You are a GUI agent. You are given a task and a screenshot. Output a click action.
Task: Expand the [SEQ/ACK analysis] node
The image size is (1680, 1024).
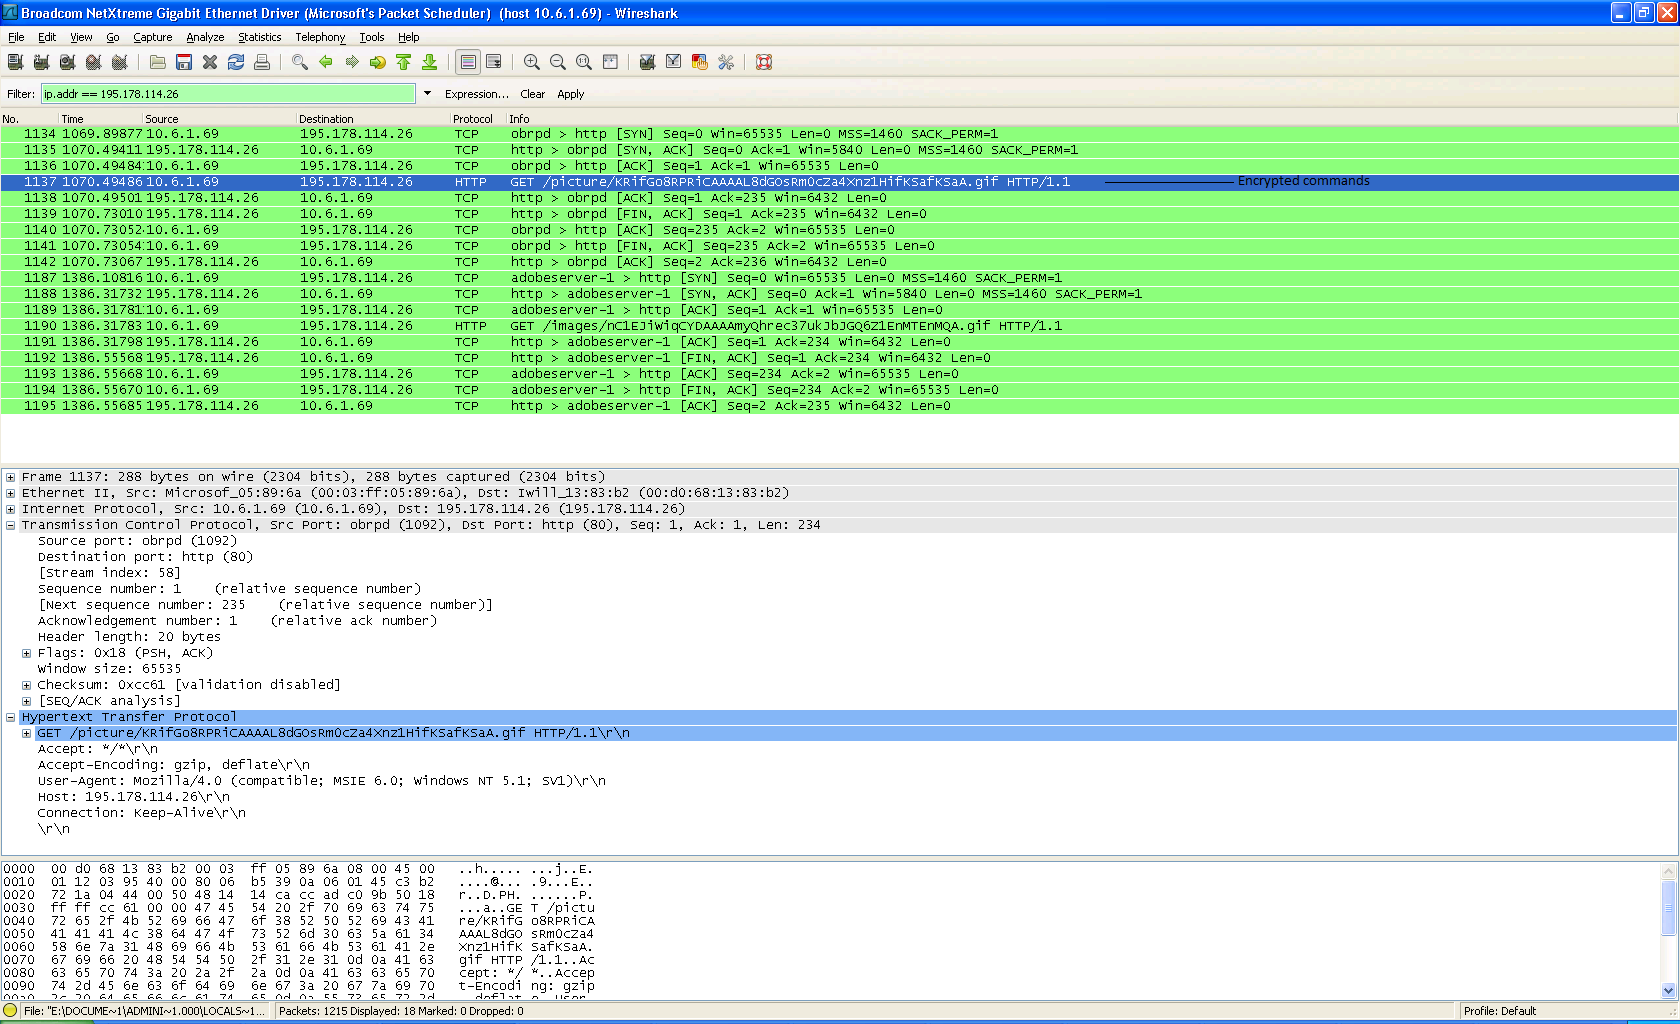click(27, 701)
